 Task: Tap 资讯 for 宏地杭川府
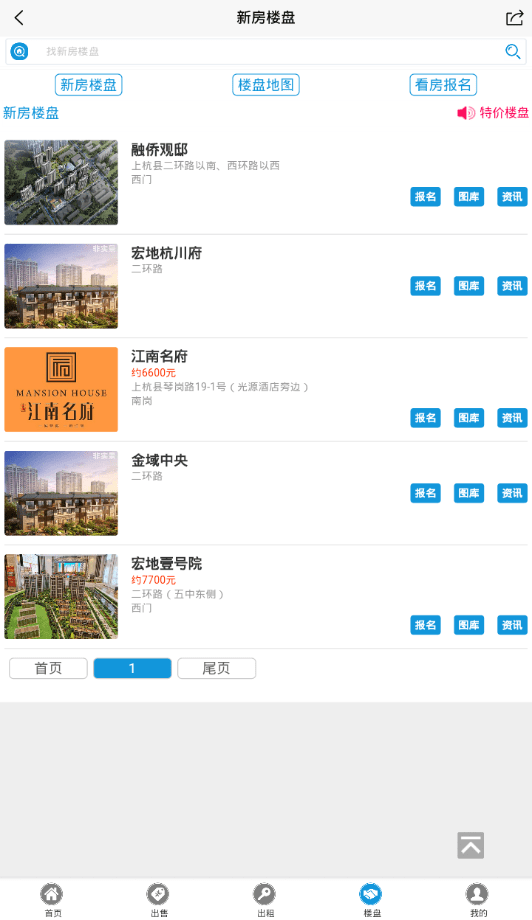[512, 286]
